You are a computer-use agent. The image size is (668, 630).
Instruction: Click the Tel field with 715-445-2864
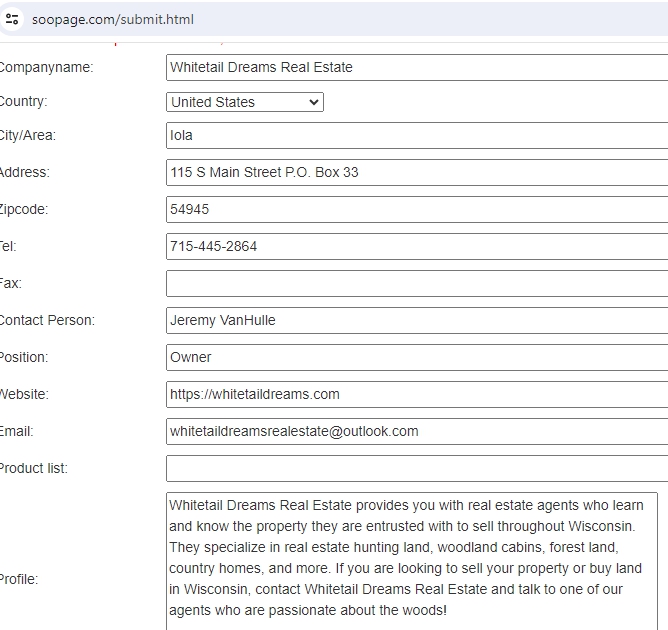[416, 246]
